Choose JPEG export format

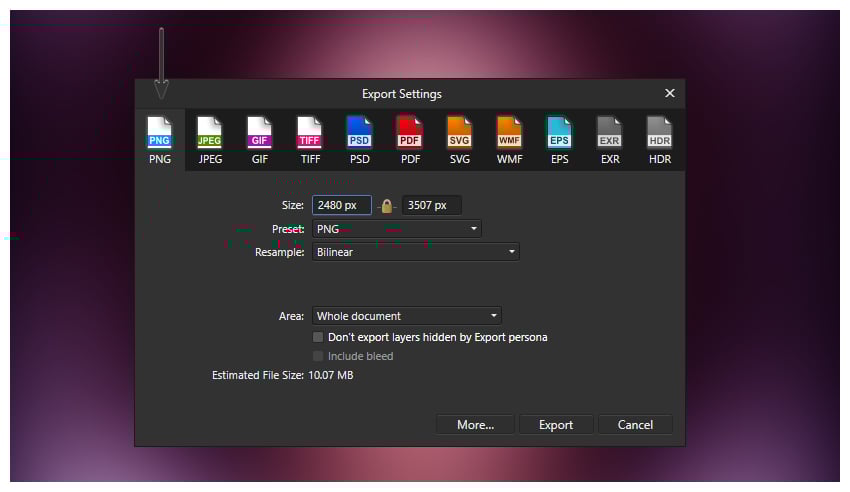click(210, 140)
